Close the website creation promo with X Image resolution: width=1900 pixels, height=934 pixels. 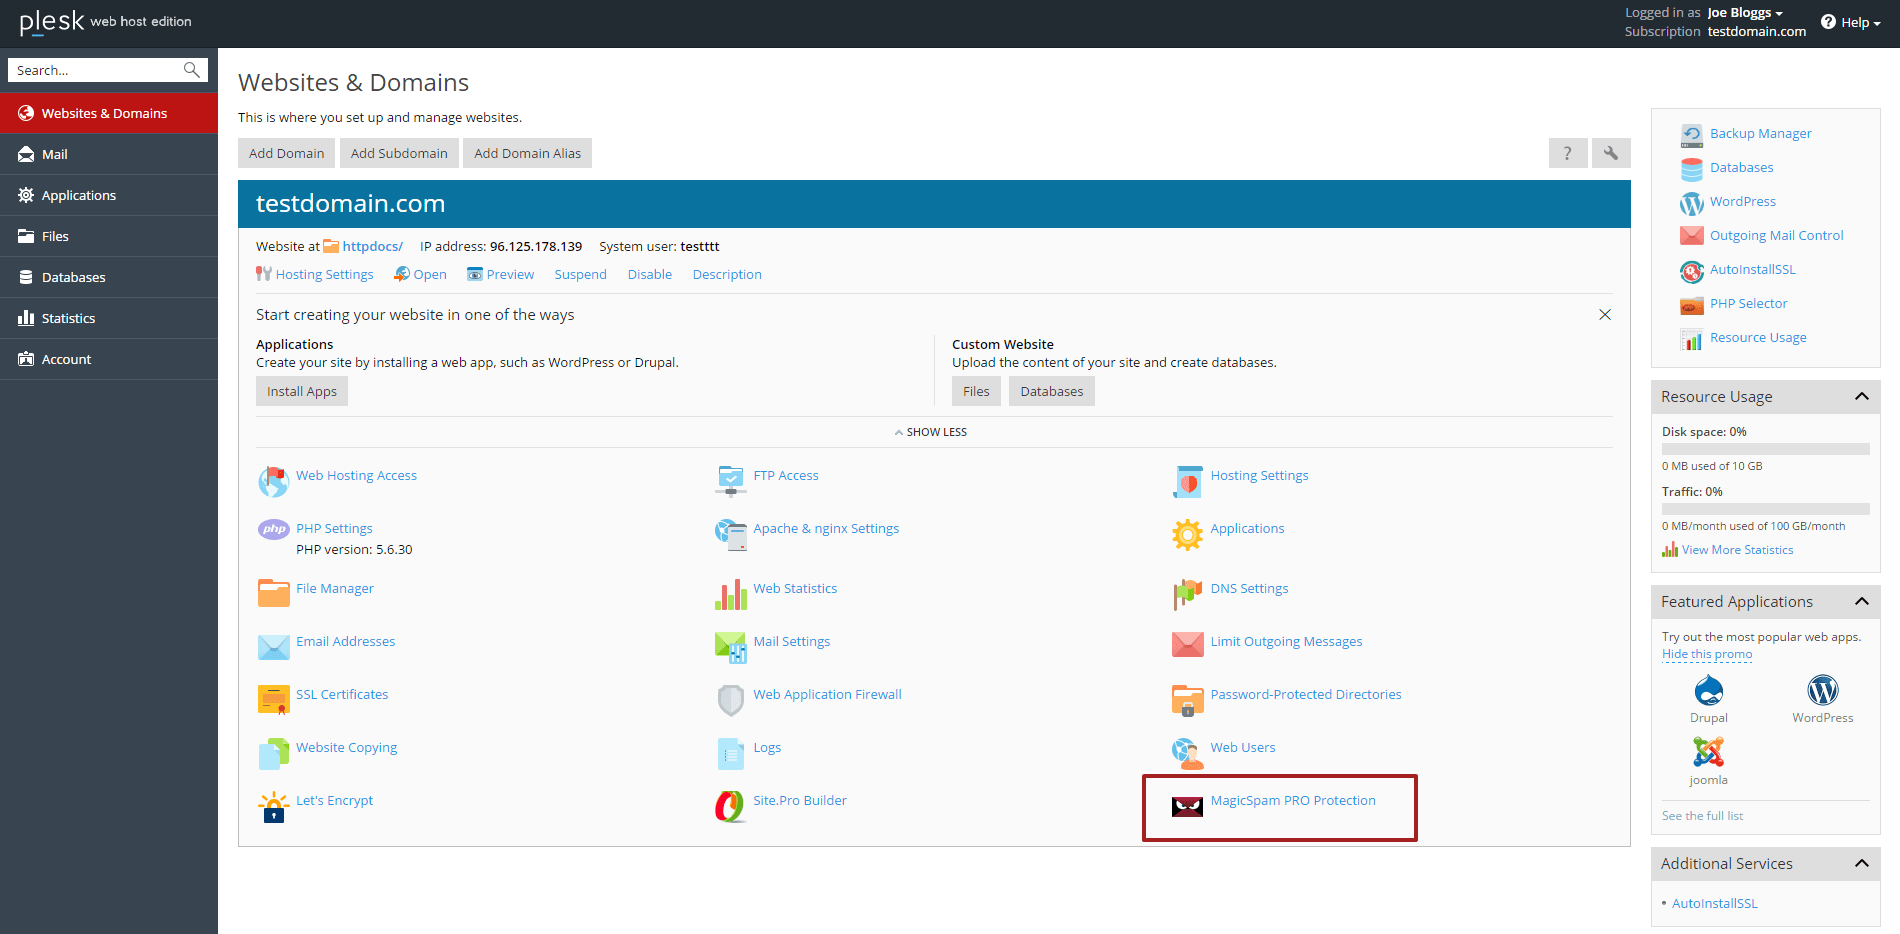tap(1605, 315)
